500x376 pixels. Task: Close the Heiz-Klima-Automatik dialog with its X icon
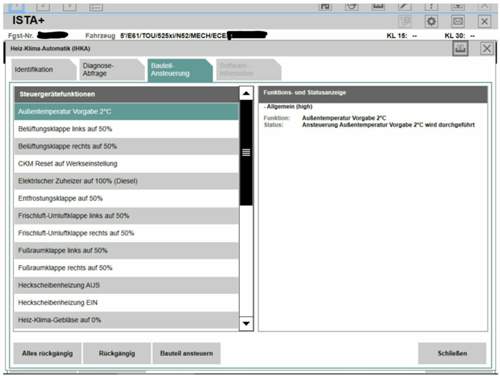pyautogui.click(x=486, y=49)
